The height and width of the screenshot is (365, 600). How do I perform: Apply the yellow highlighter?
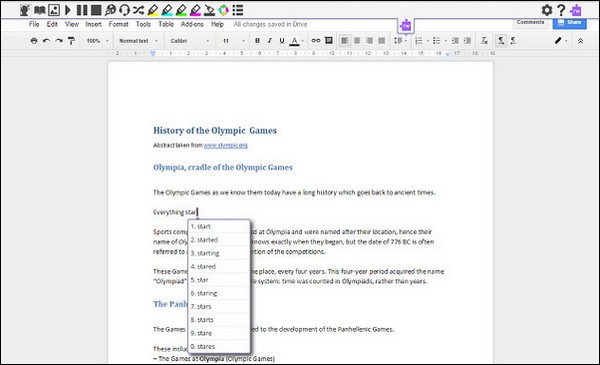[153, 10]
